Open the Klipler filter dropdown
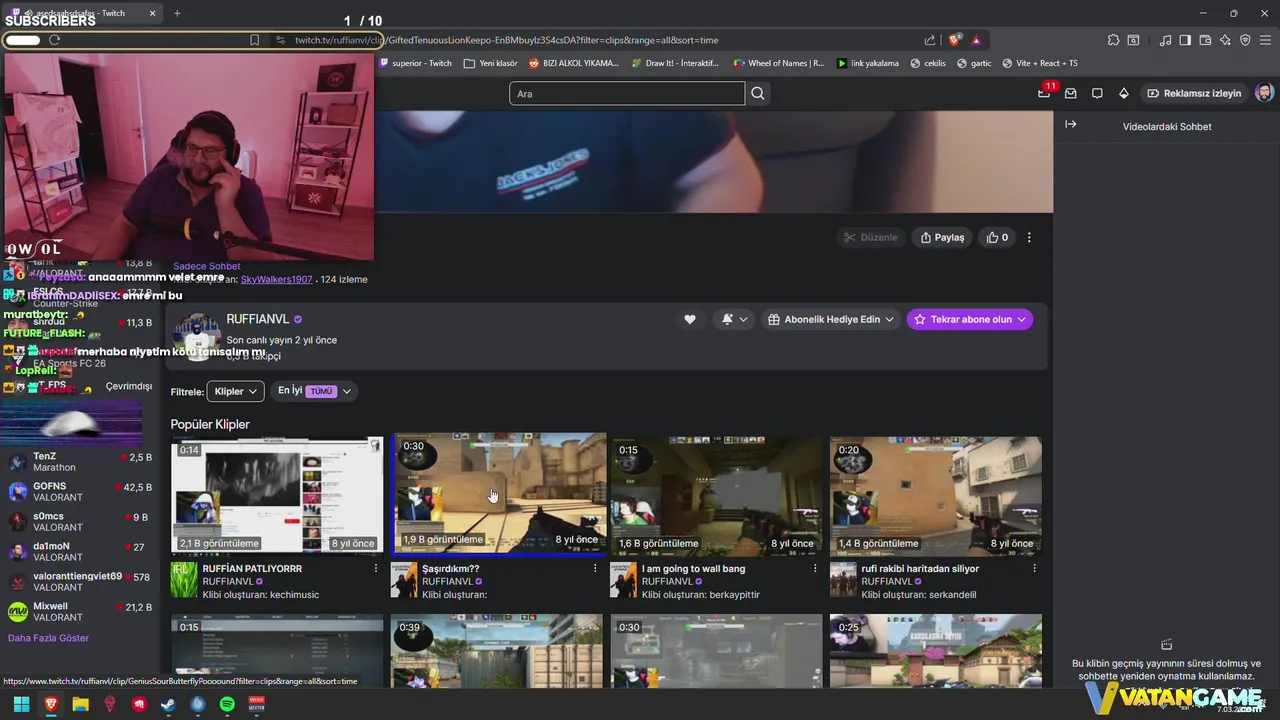Image resolution: width=1280 pixels, height=720 pixels. coord(235,392)
